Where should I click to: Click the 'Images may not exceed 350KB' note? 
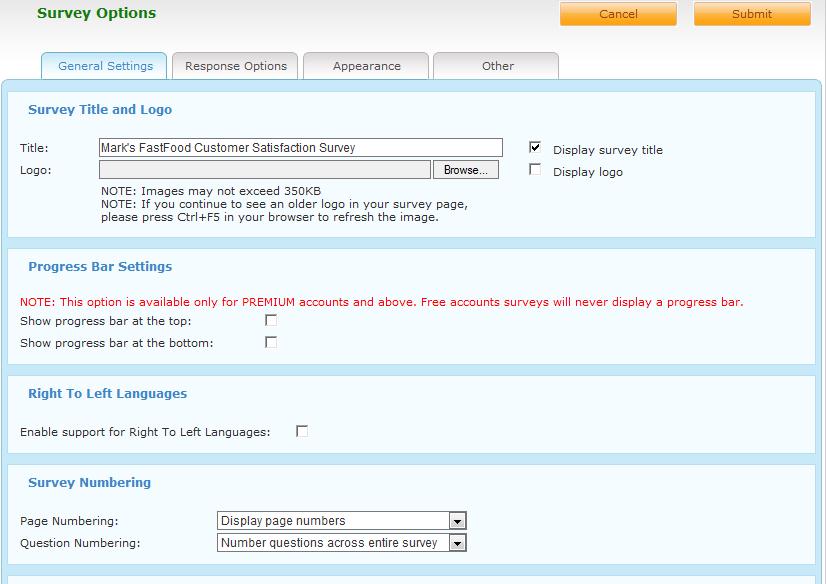211,191
